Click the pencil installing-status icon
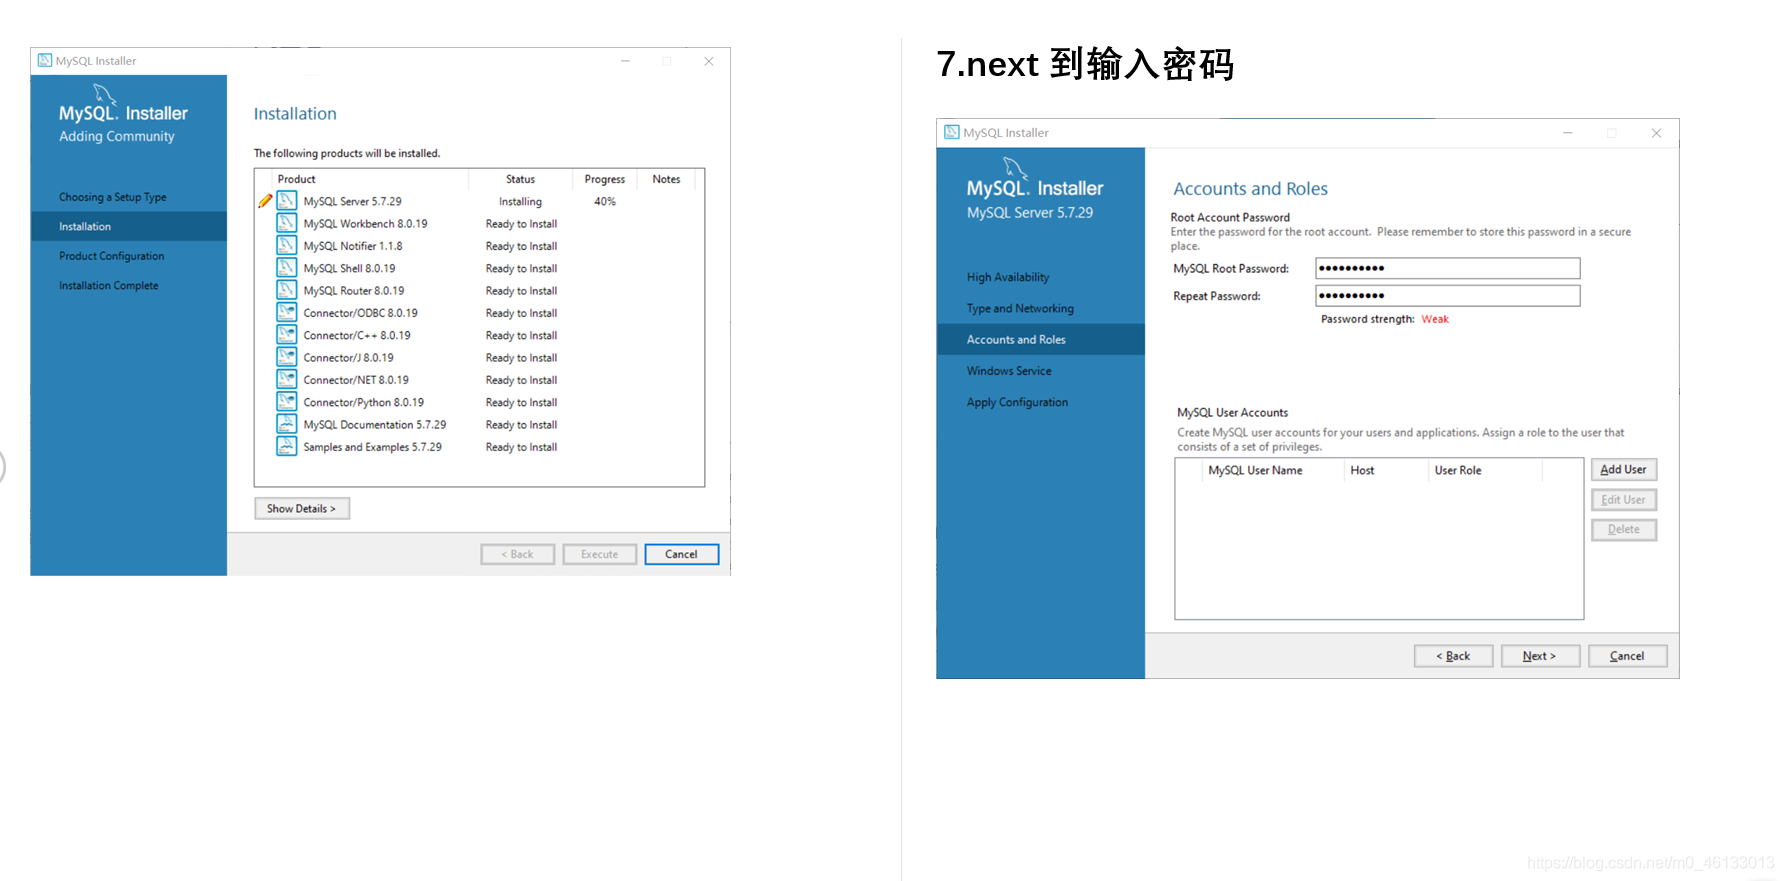The width and height of the screenshot is (1784, 881). pos(265,201)
